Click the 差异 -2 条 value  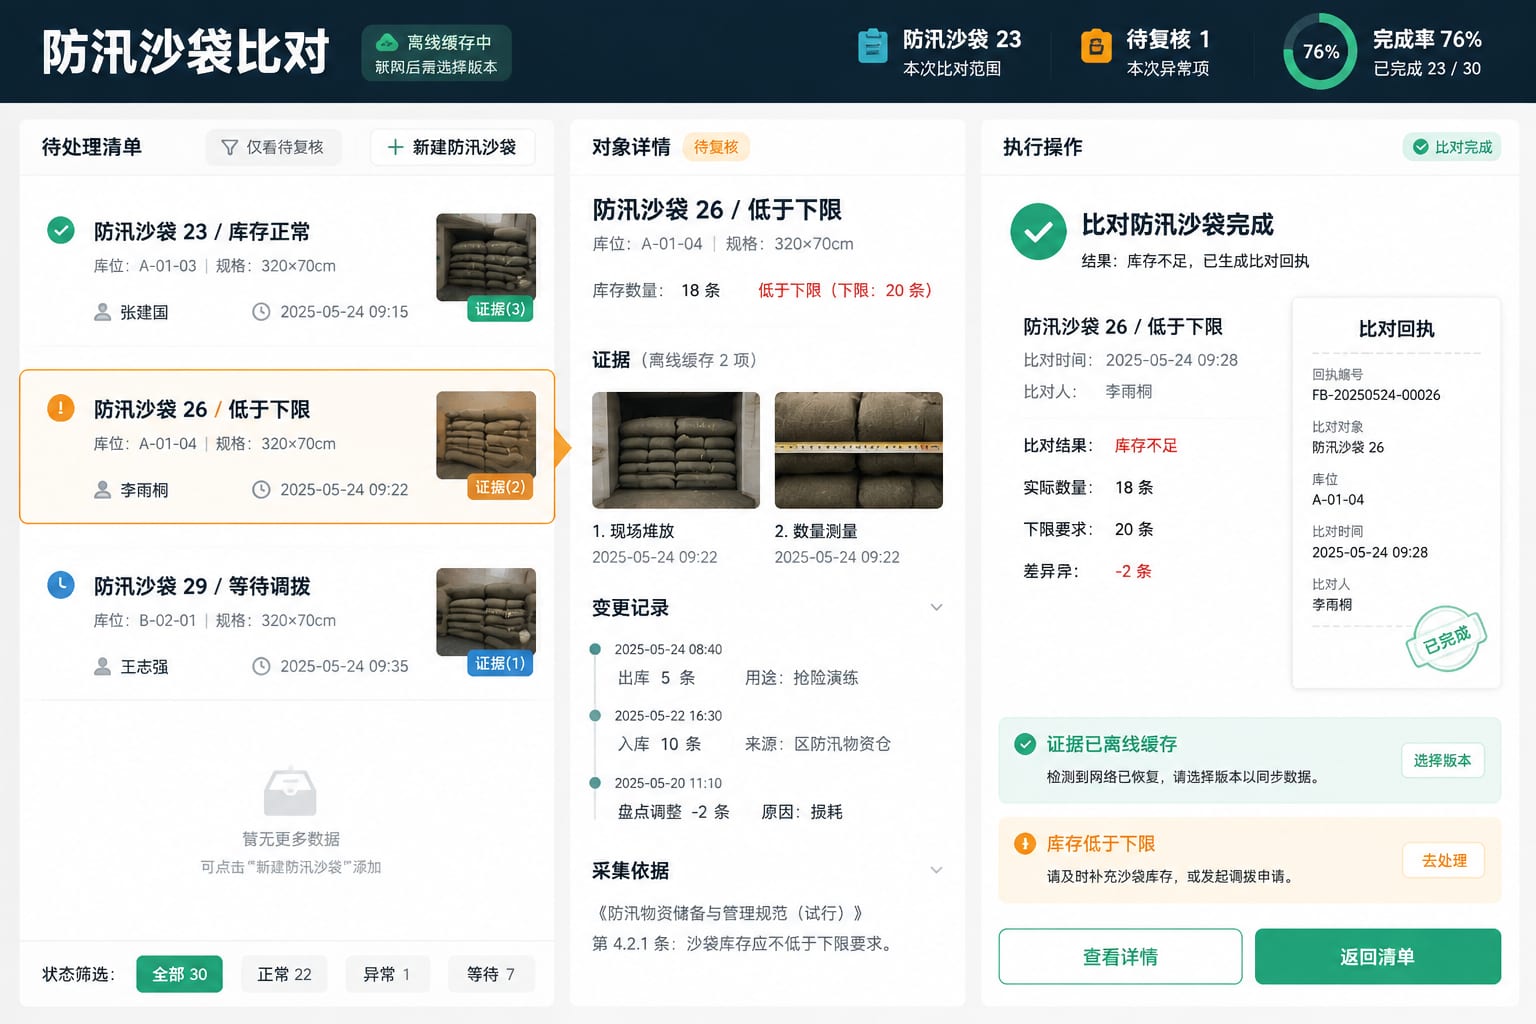click(1133, 571)
